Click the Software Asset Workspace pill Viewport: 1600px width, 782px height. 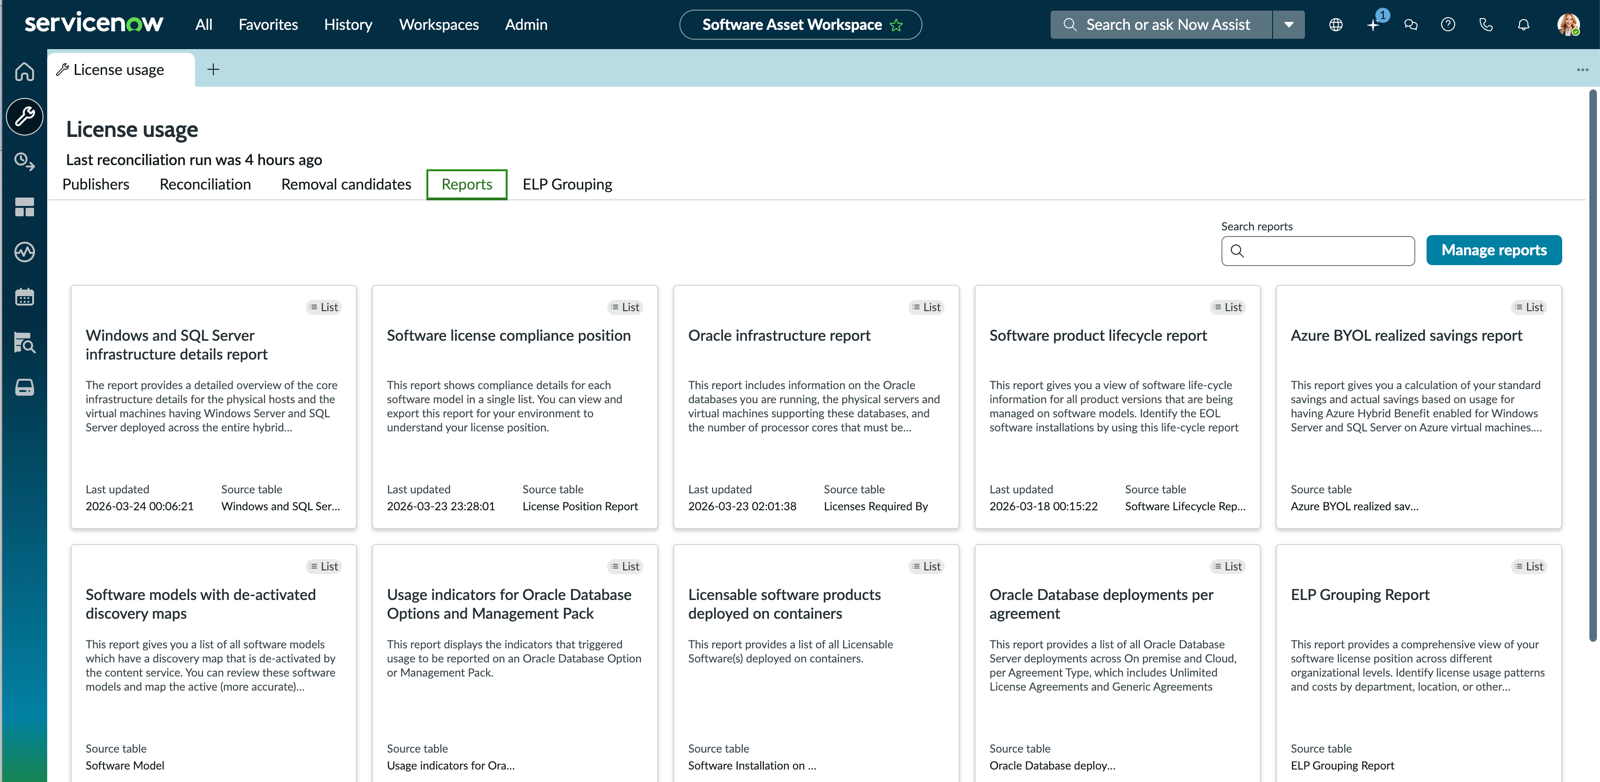[800, 25]
